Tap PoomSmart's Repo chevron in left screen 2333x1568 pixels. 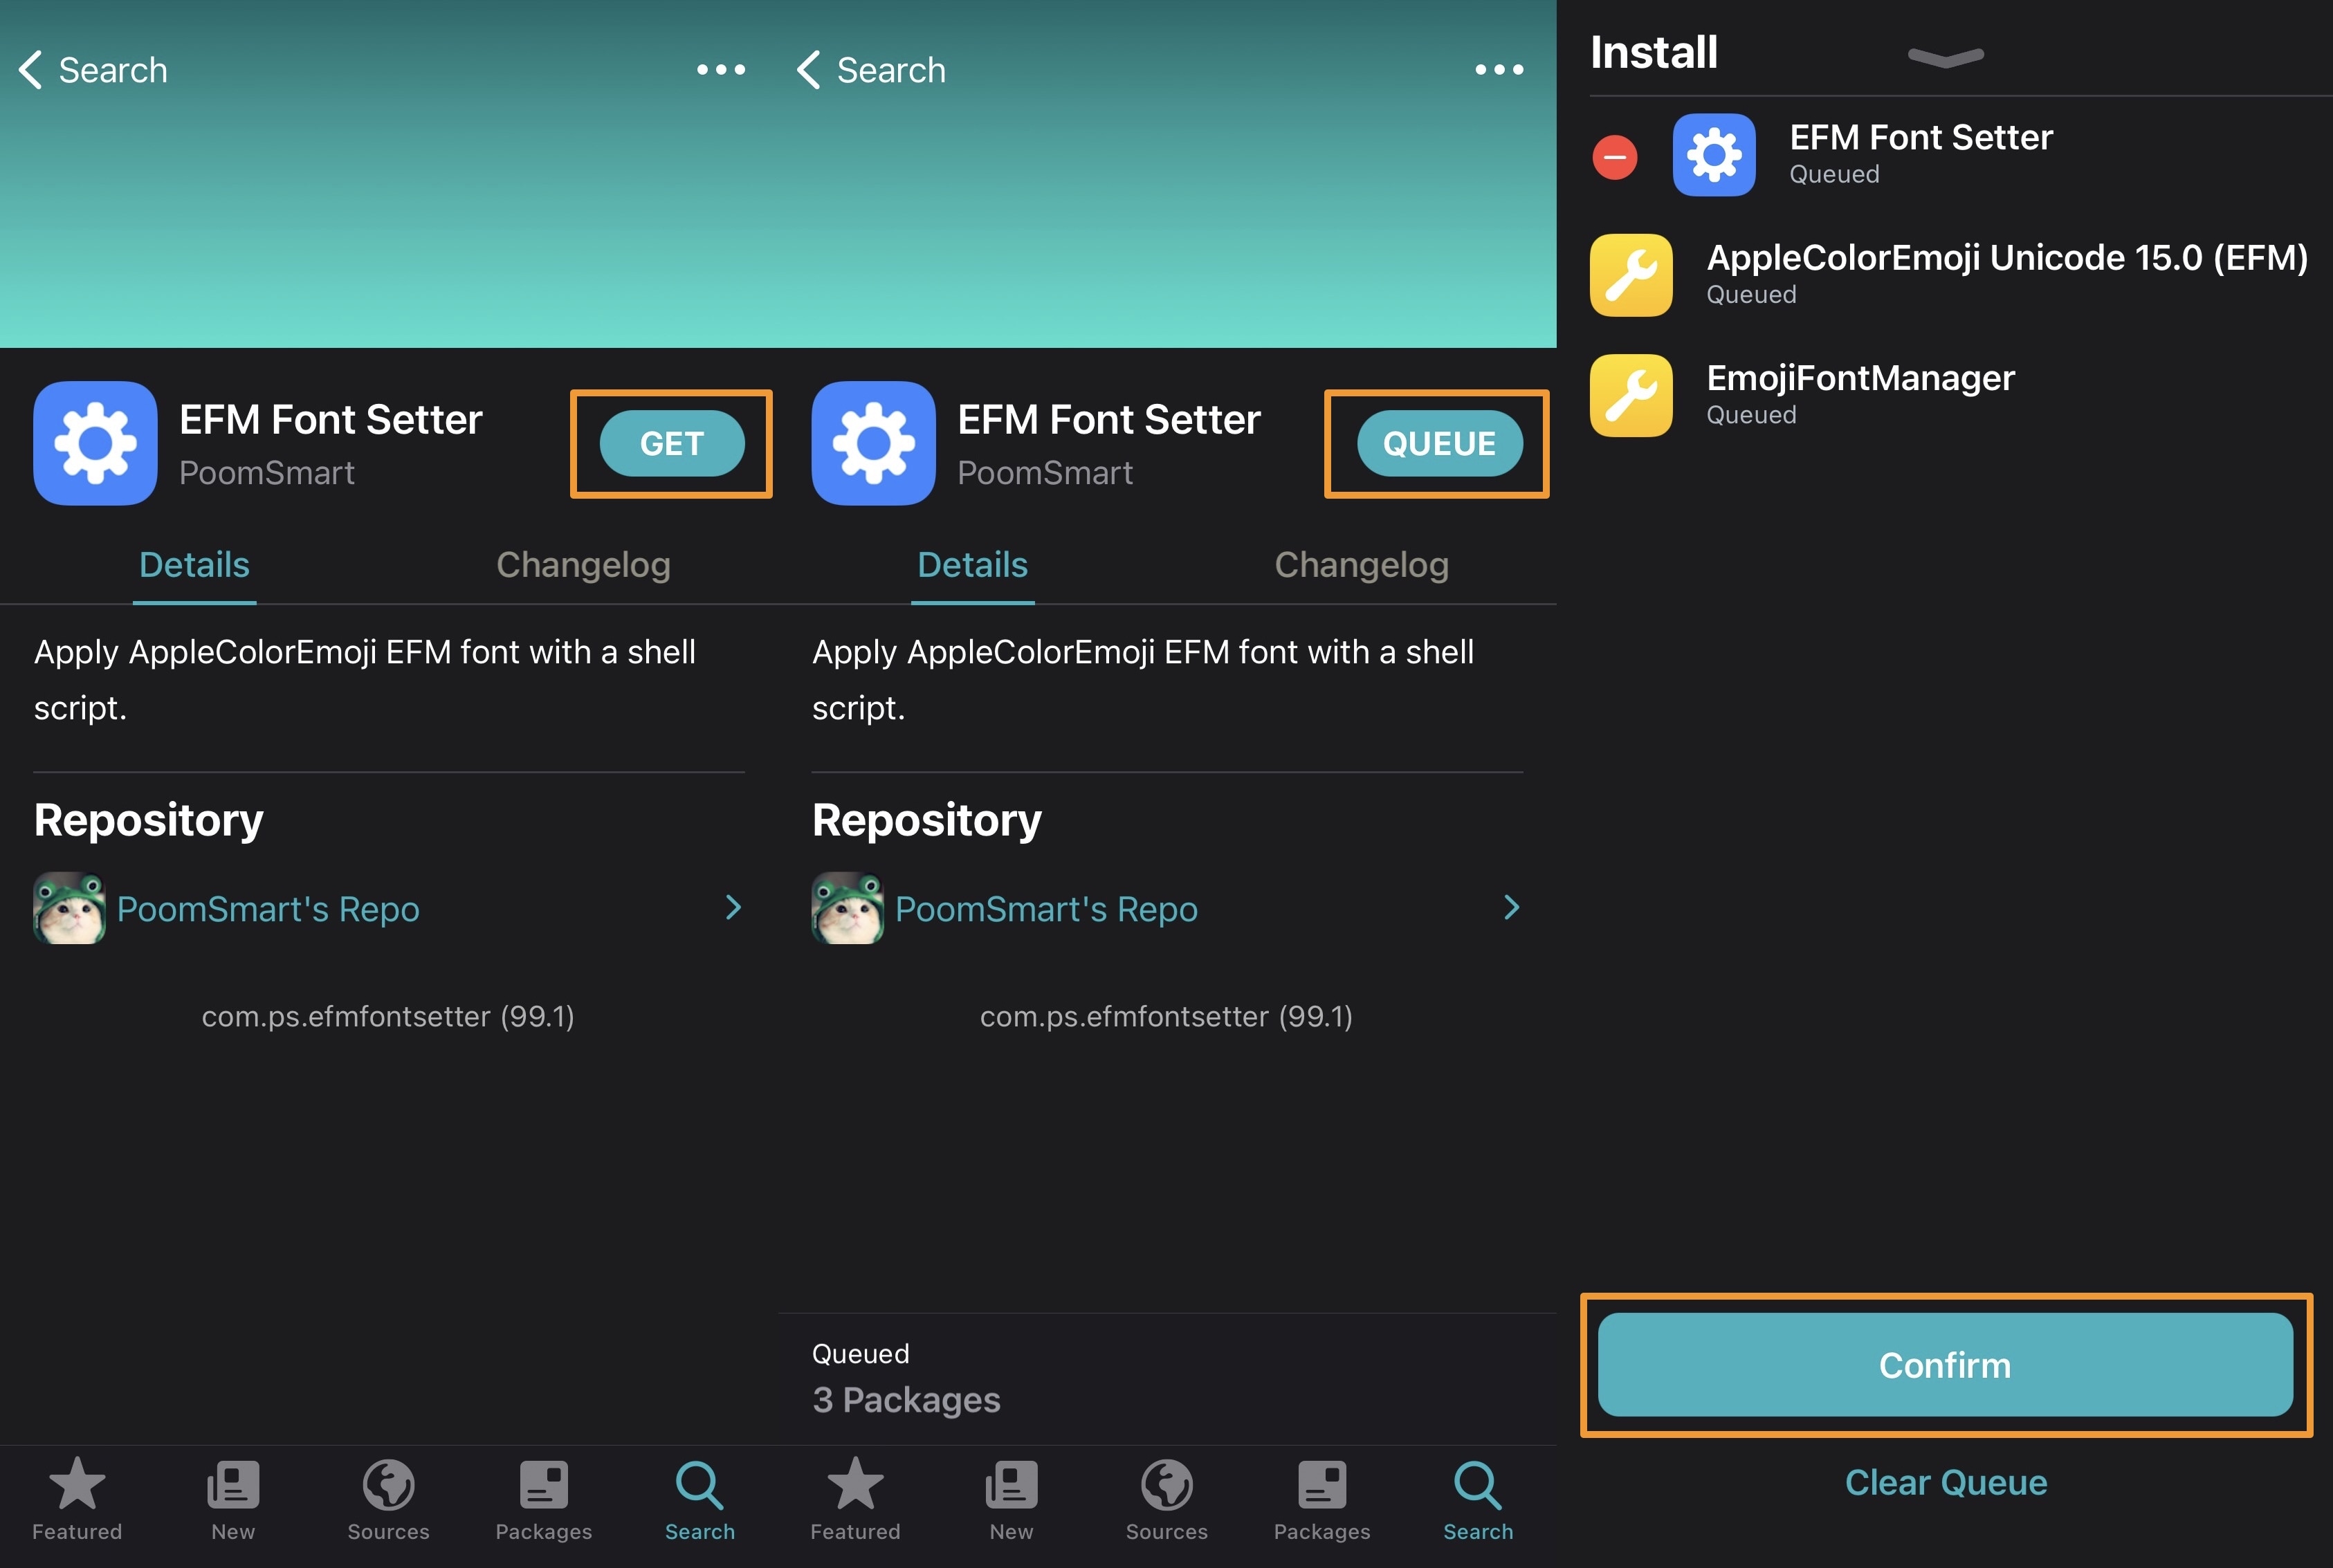pyautogui.click(x=733, y=908)
